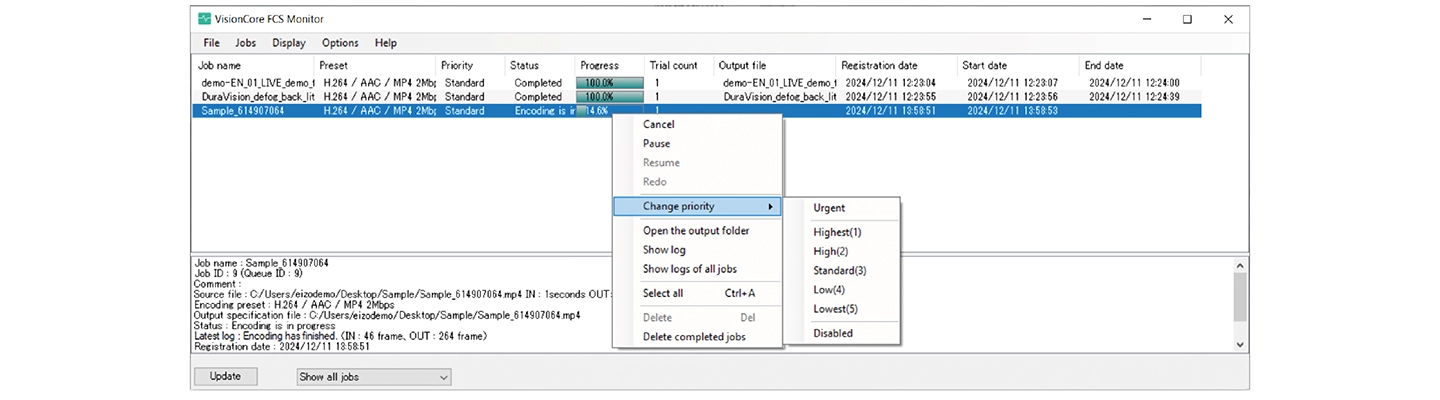1440x400 pixels.
Task: Expand the Change priority submenu arrow
Action: (770, 207)
